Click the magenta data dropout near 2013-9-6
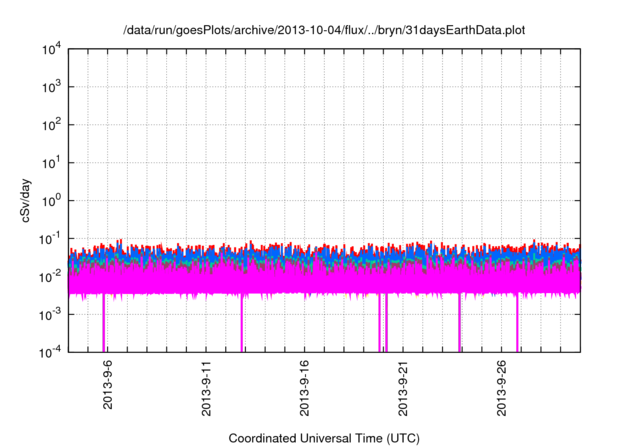Screen dimensions: 640x448 pyautogui.click(x=104, y=322)
